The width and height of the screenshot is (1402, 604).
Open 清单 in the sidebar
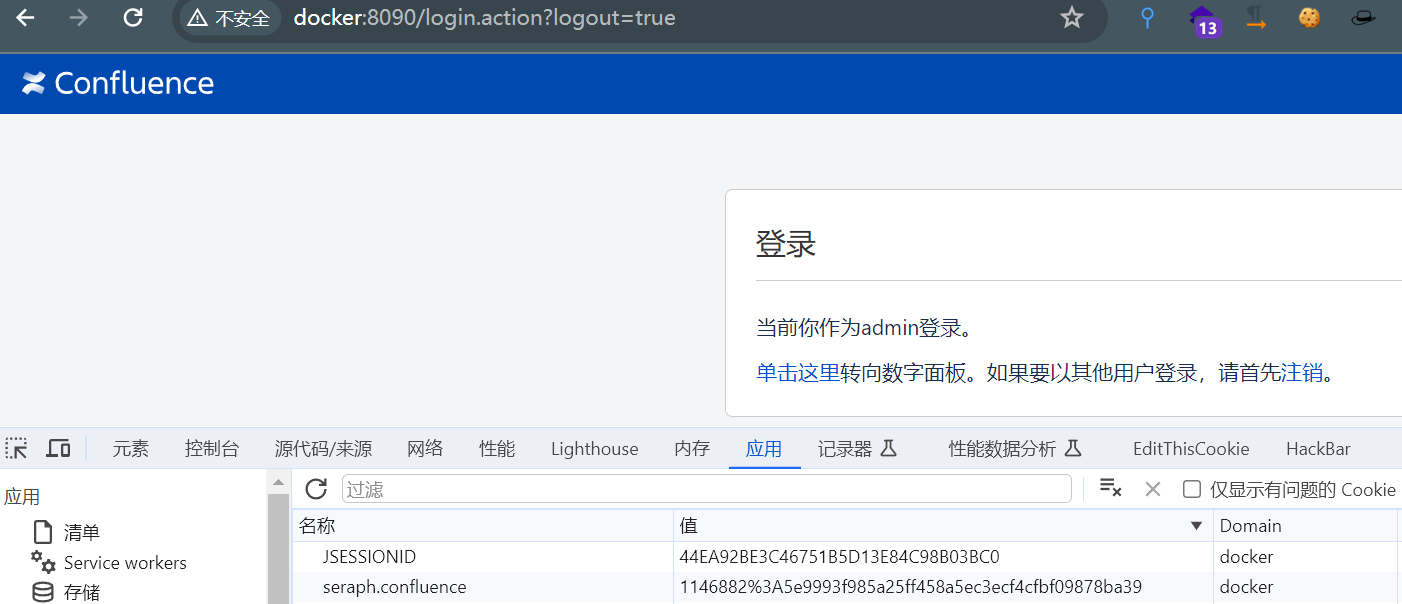click(82, 533)
